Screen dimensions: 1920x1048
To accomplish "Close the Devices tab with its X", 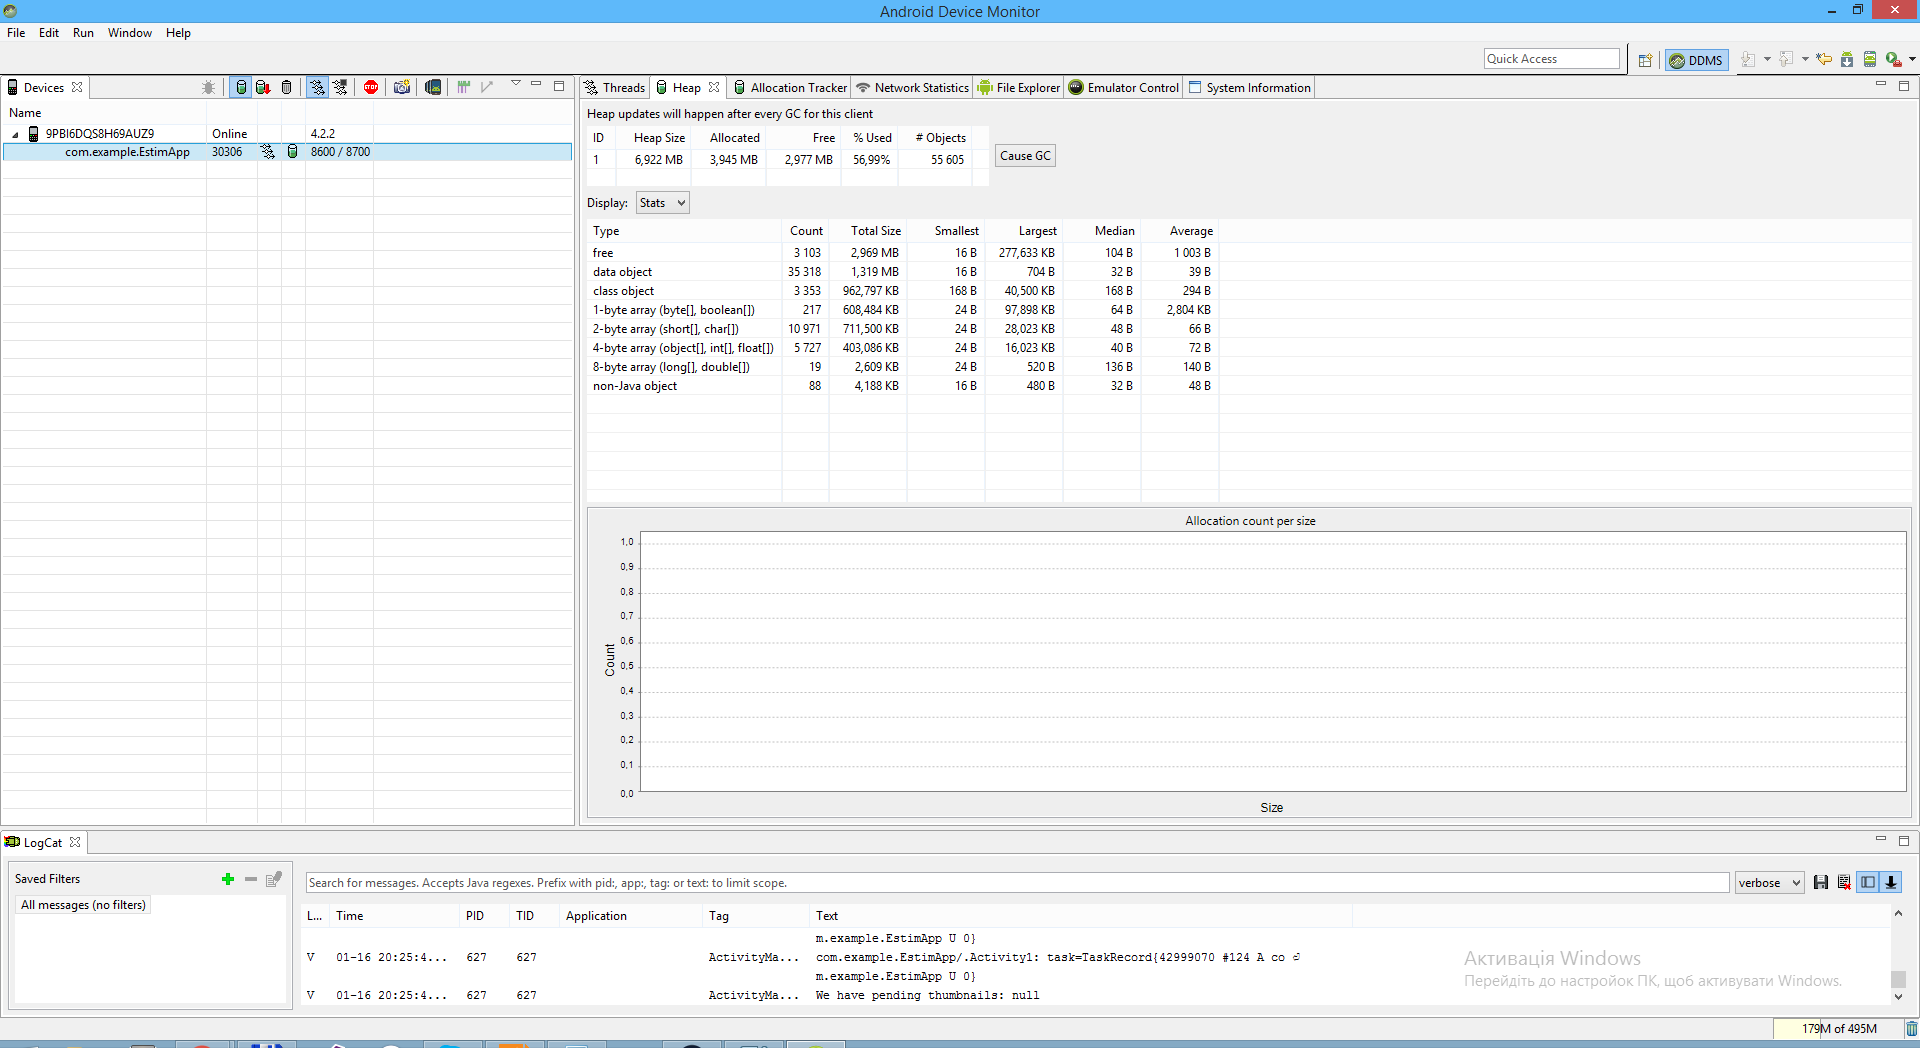I will [x=77, y=88].
